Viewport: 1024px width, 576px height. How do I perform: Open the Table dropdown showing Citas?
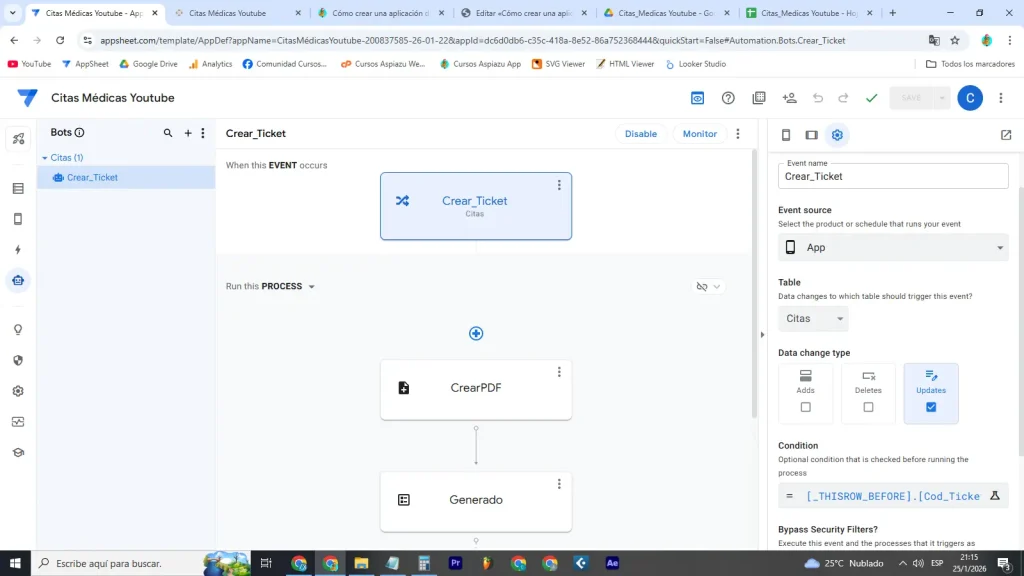pos(812,318)
